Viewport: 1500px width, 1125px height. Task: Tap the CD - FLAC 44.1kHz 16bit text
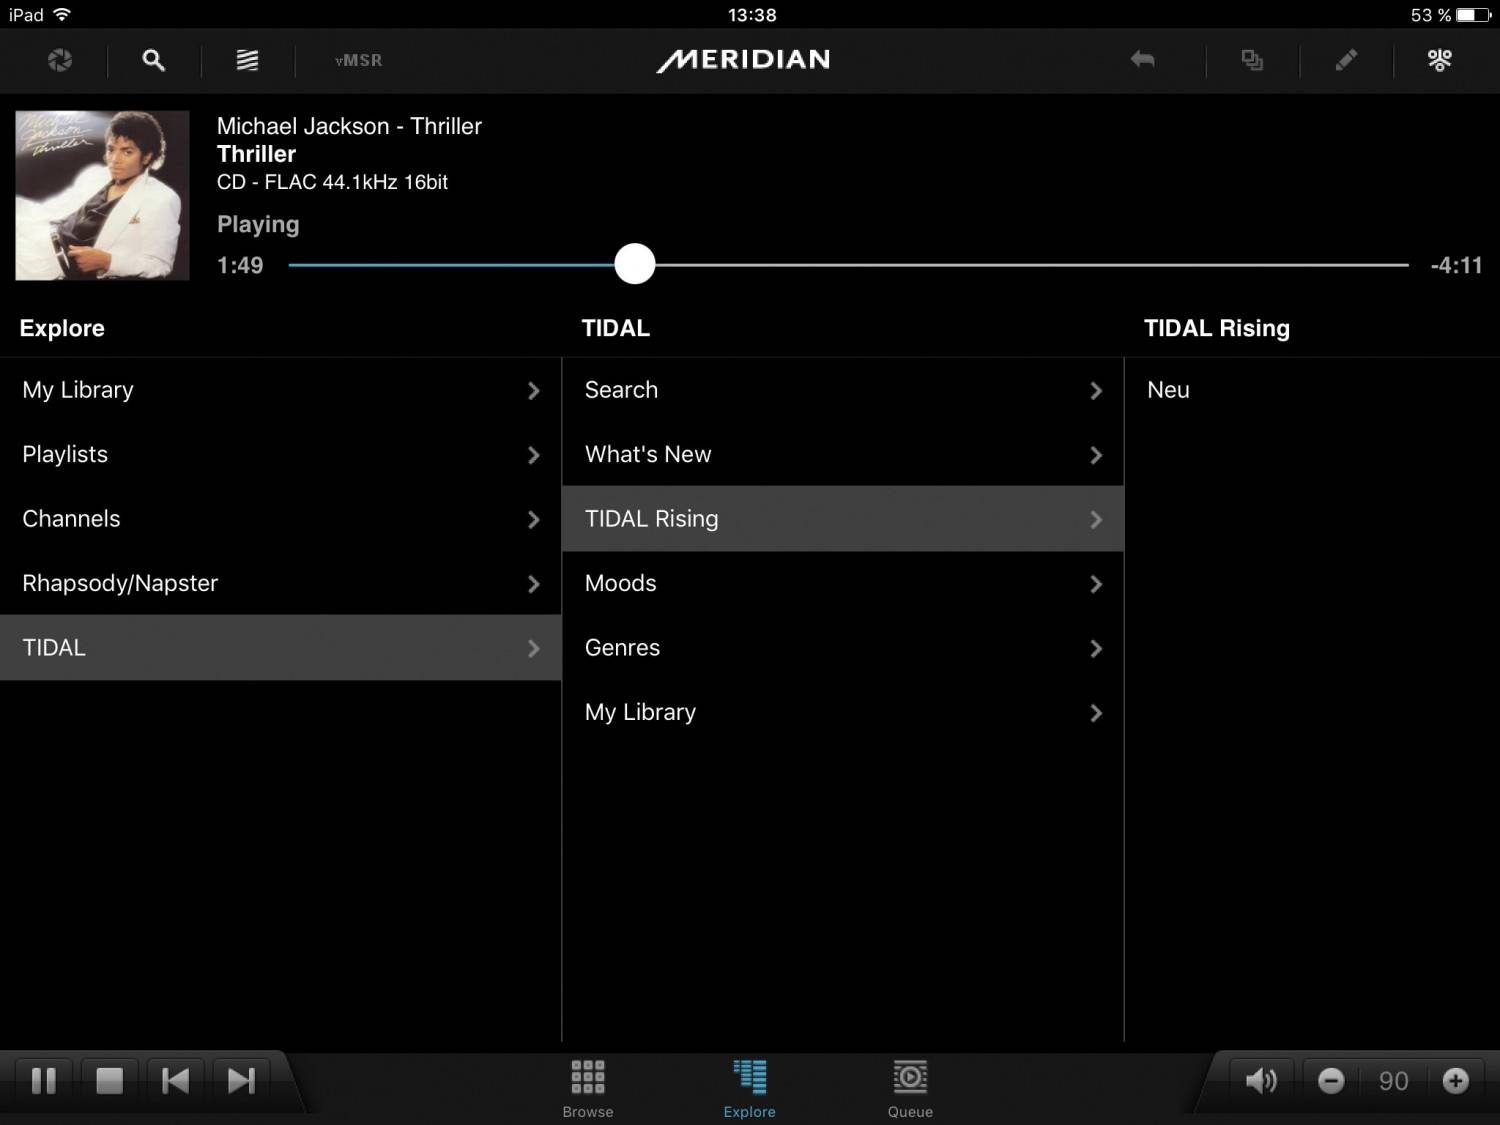click(x=332, y=182)
